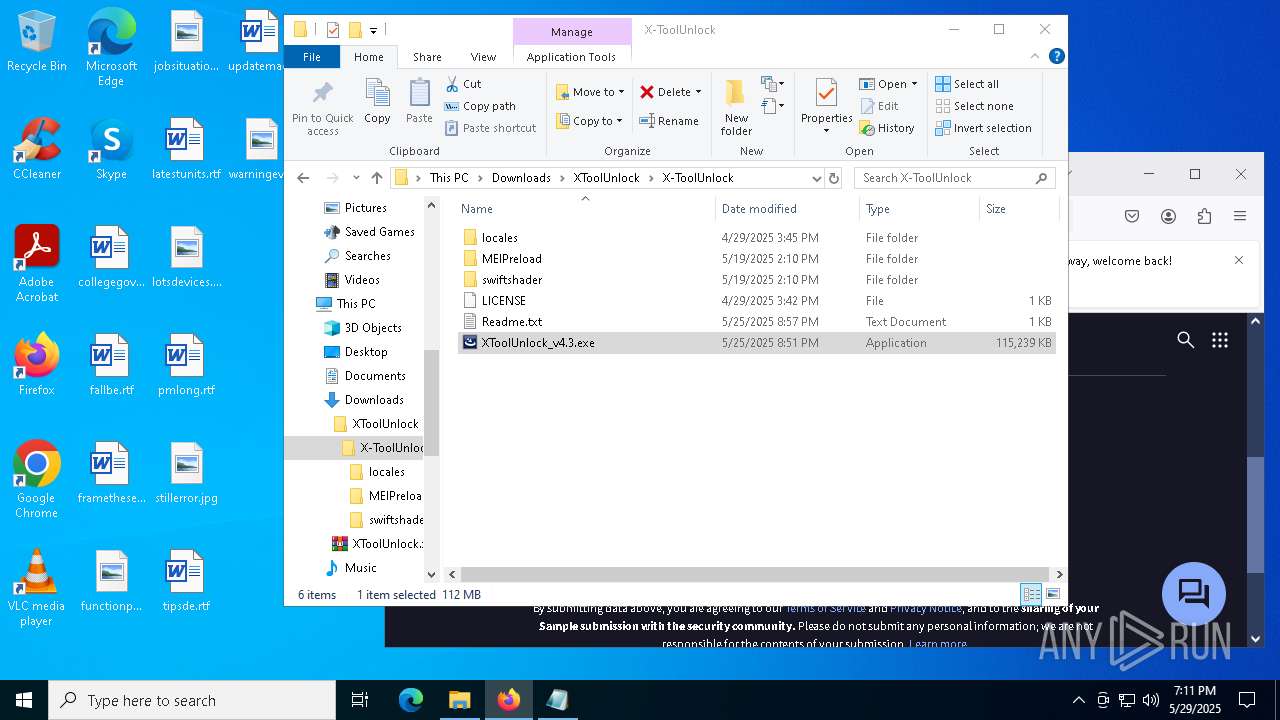
Task: Create a New folder
Action: (736, 108)
